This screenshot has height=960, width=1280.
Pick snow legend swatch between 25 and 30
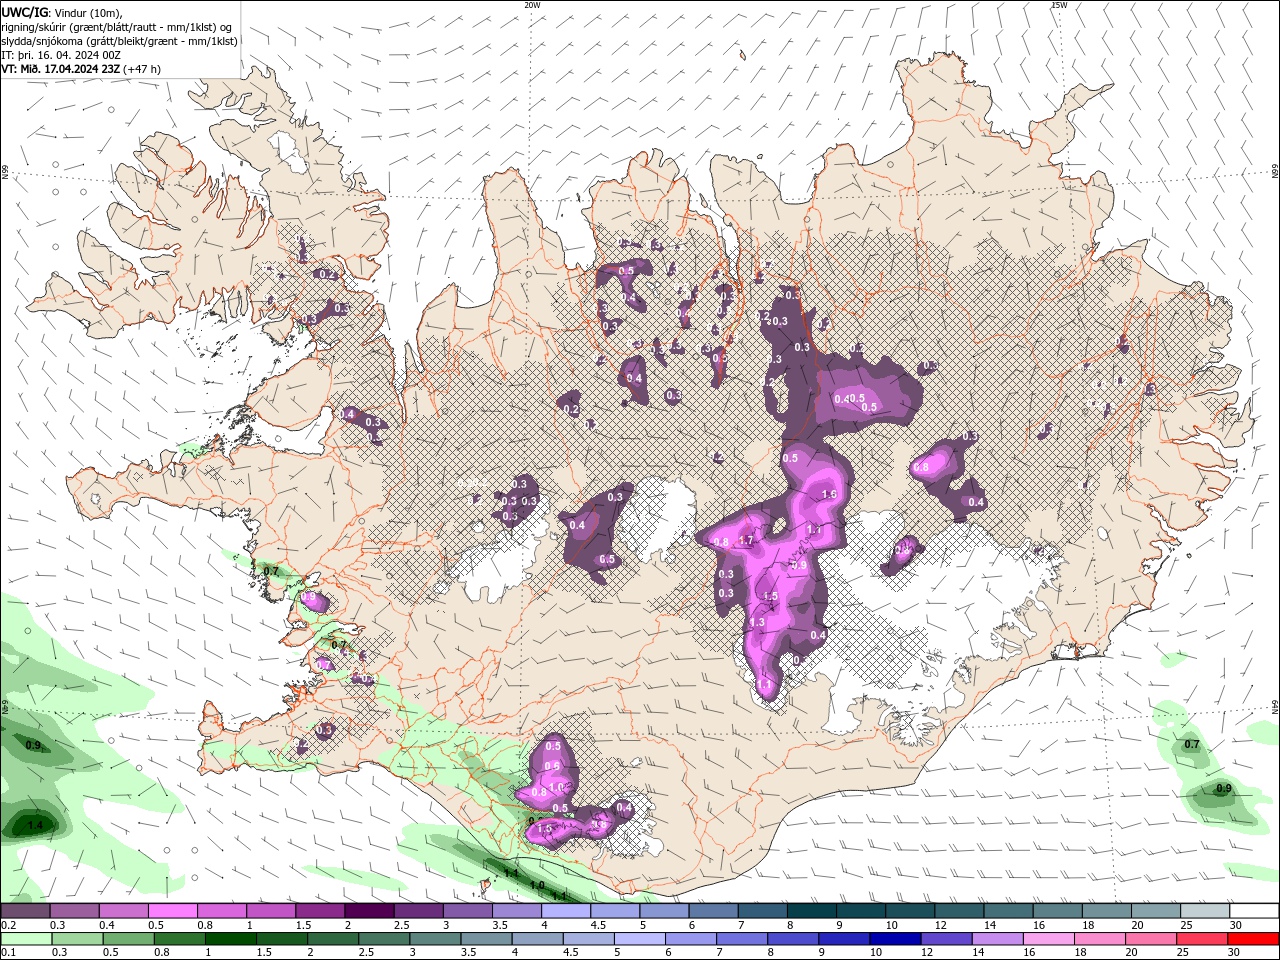tap(1206, 911)
